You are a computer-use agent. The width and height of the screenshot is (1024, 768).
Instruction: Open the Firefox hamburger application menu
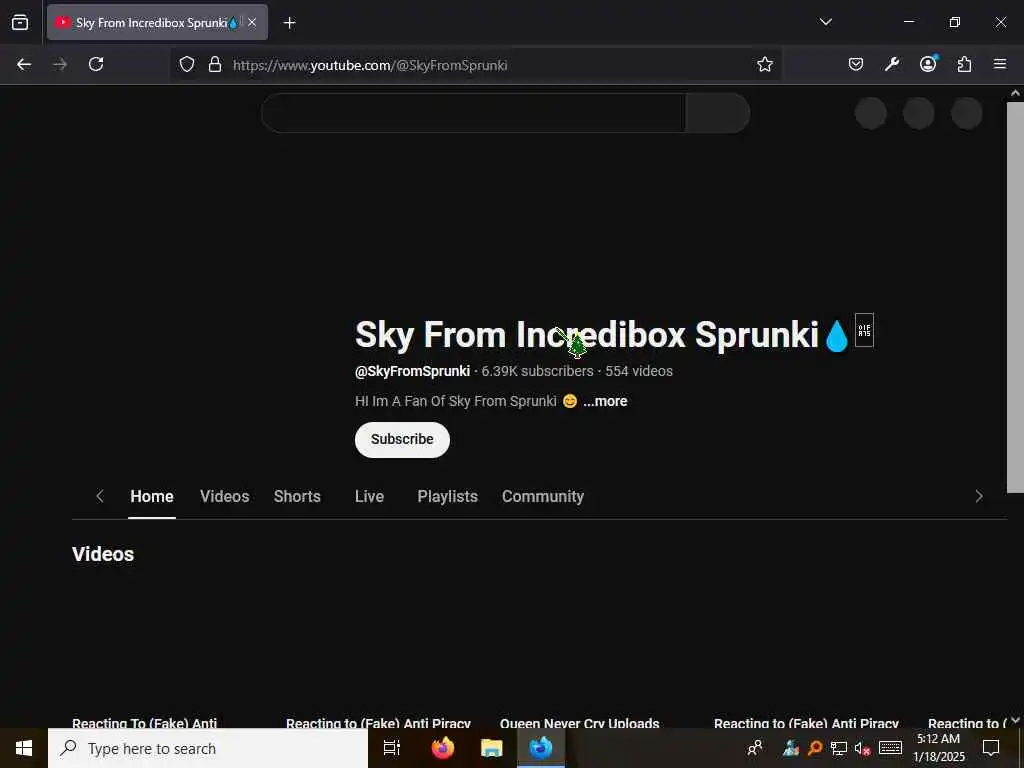pyautogui.click(x=1000, y=64)
